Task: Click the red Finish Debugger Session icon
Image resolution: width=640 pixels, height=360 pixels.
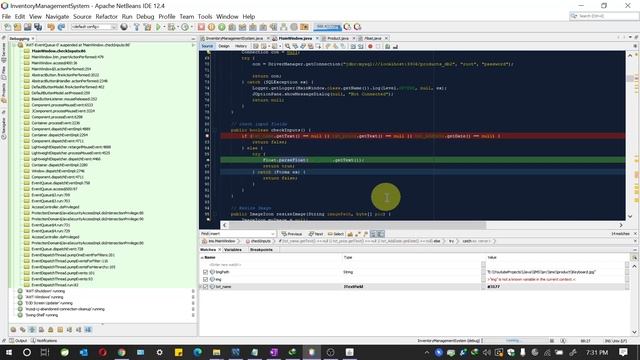Action: [x=201, y=27]
